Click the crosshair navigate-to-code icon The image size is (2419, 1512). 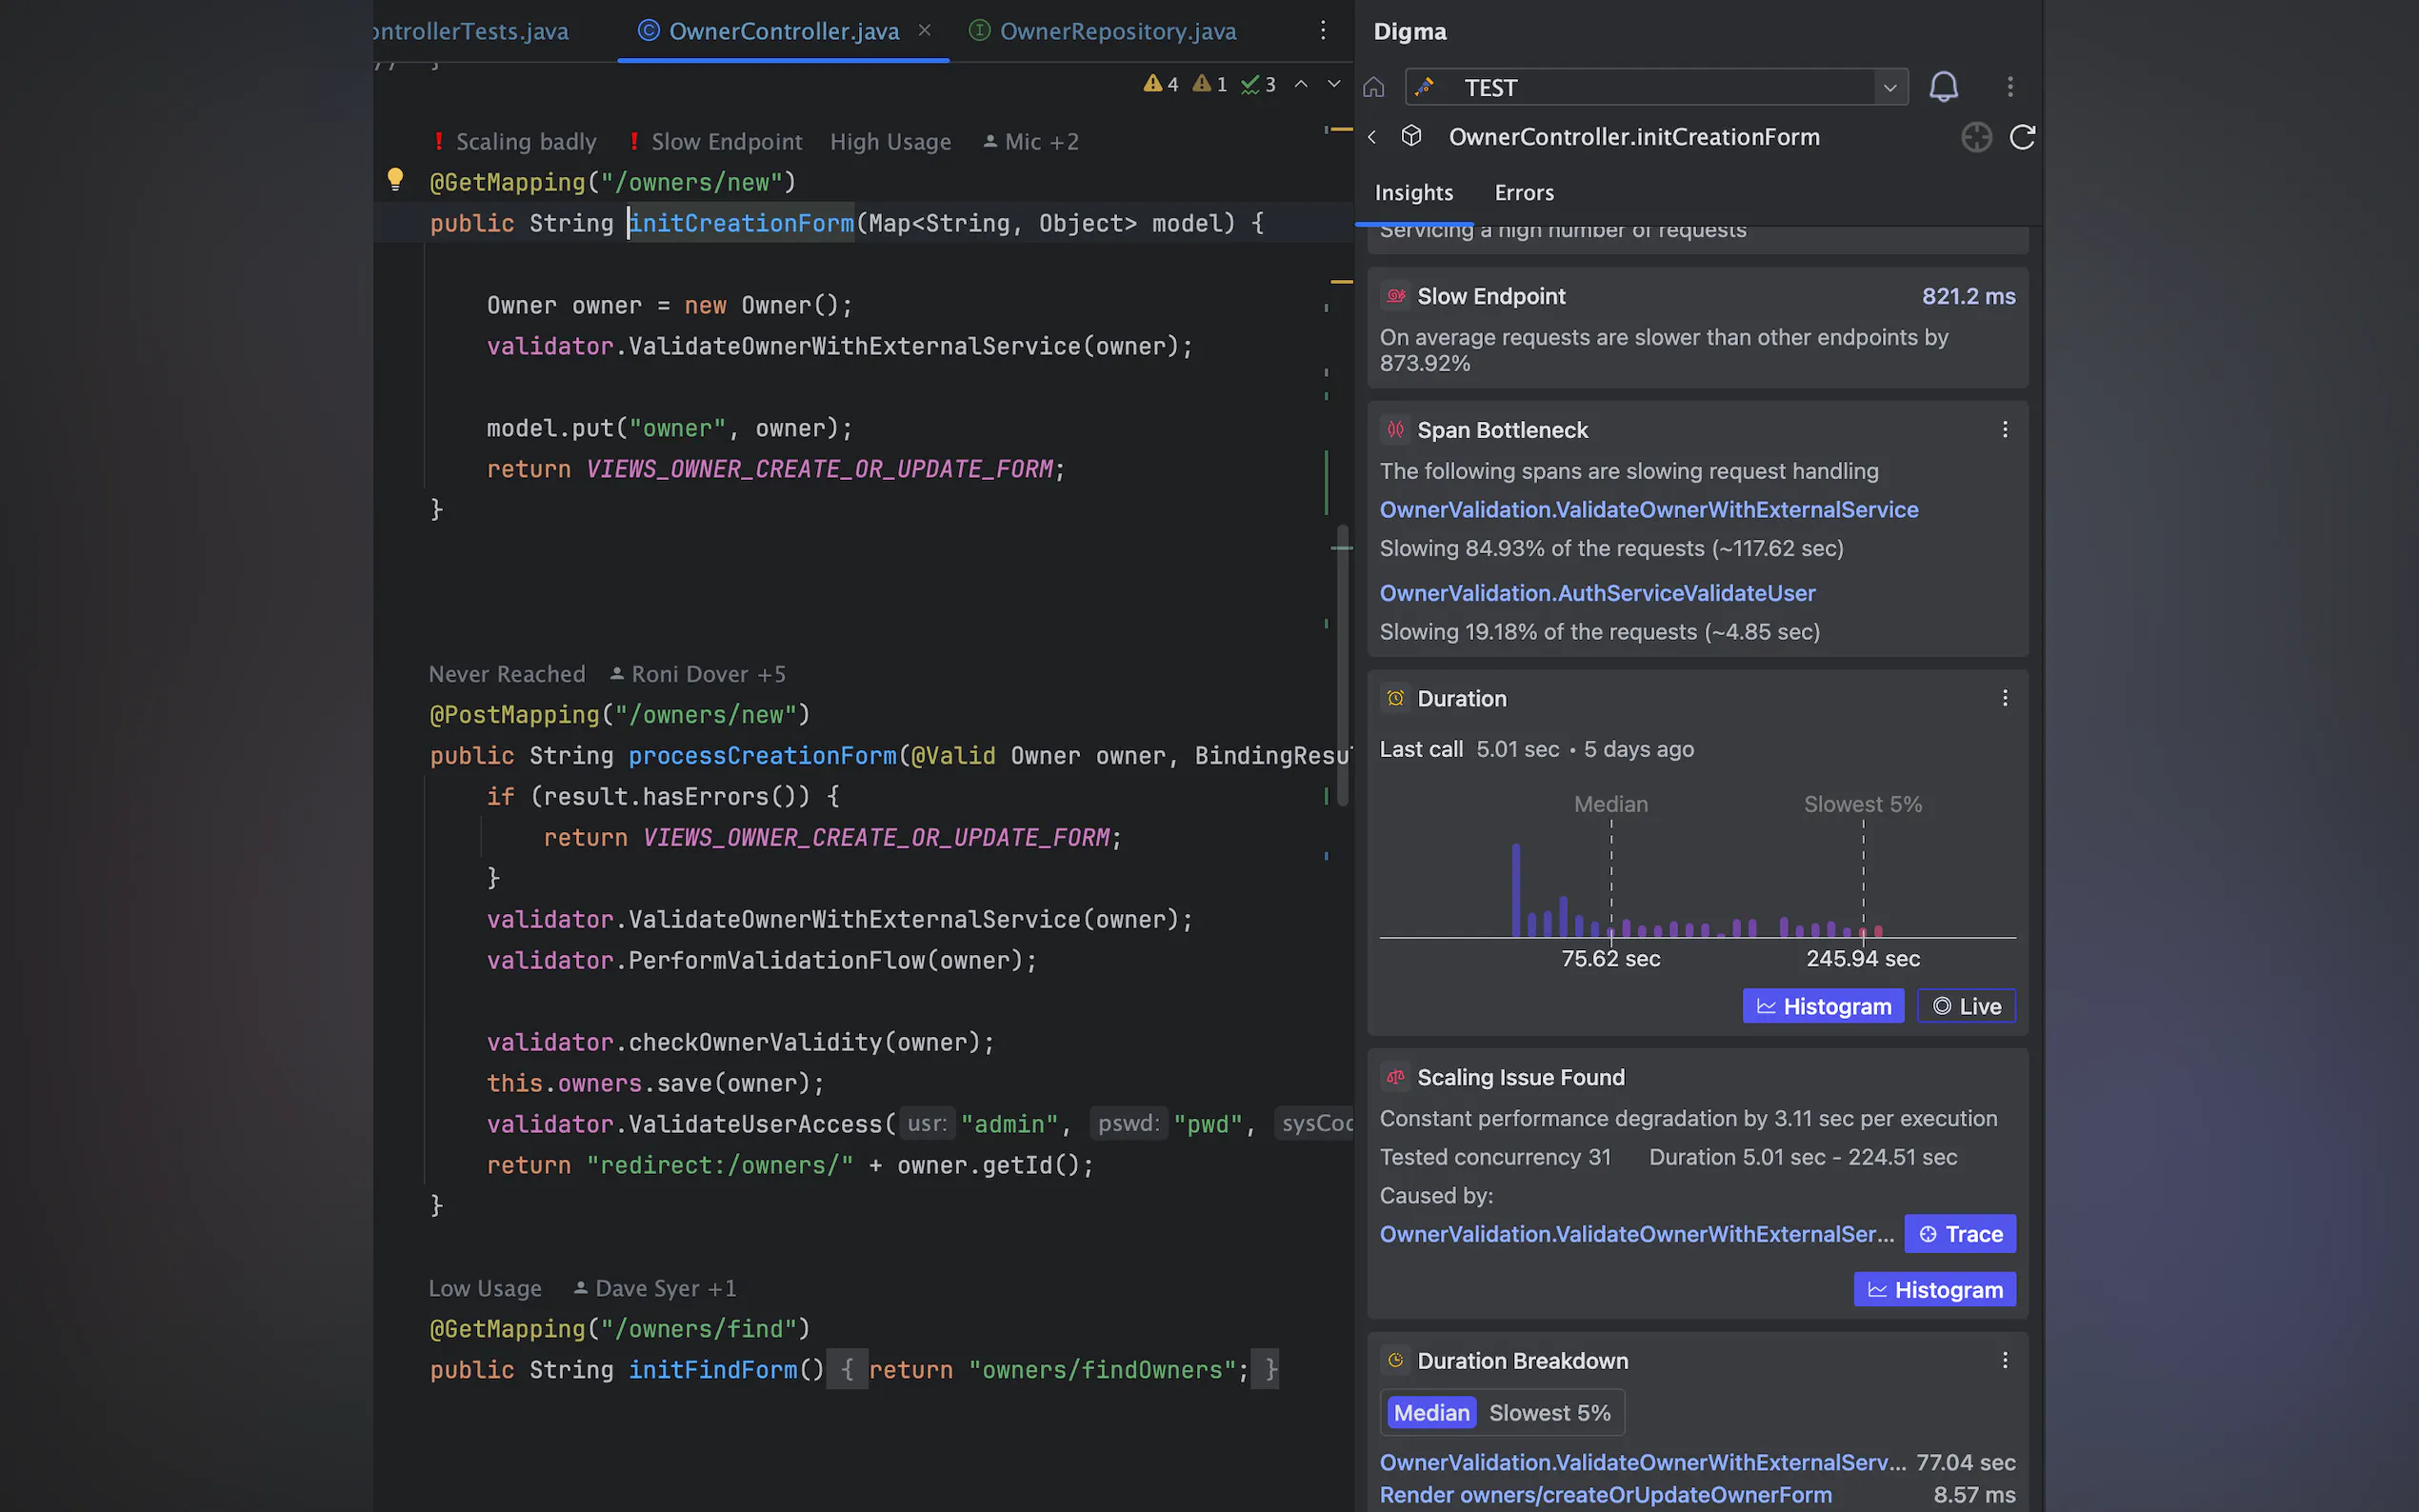click(x=1976, y=137)
